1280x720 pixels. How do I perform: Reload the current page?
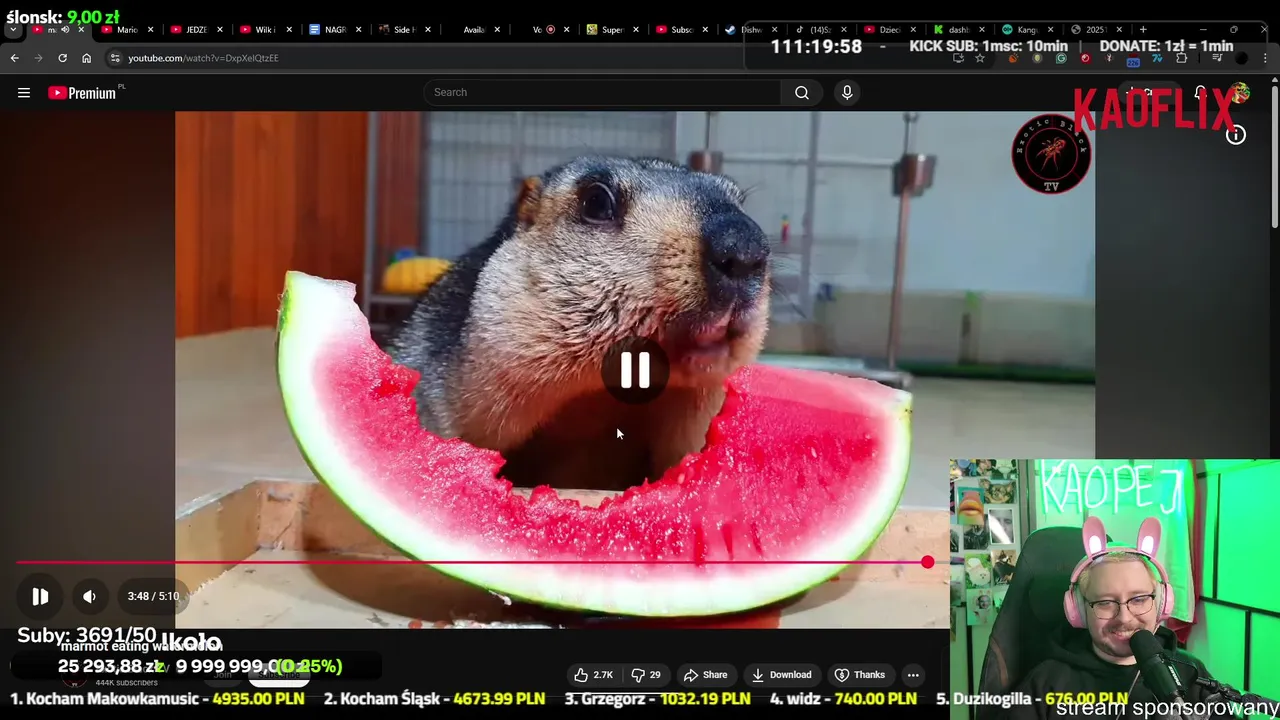click(x=62, y=58)
